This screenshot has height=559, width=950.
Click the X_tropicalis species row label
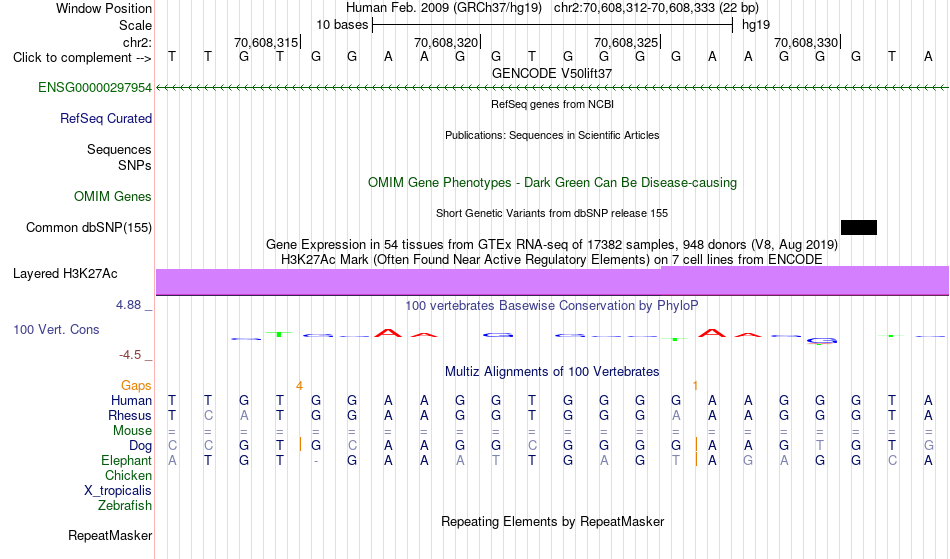click(x=118, y=491)
